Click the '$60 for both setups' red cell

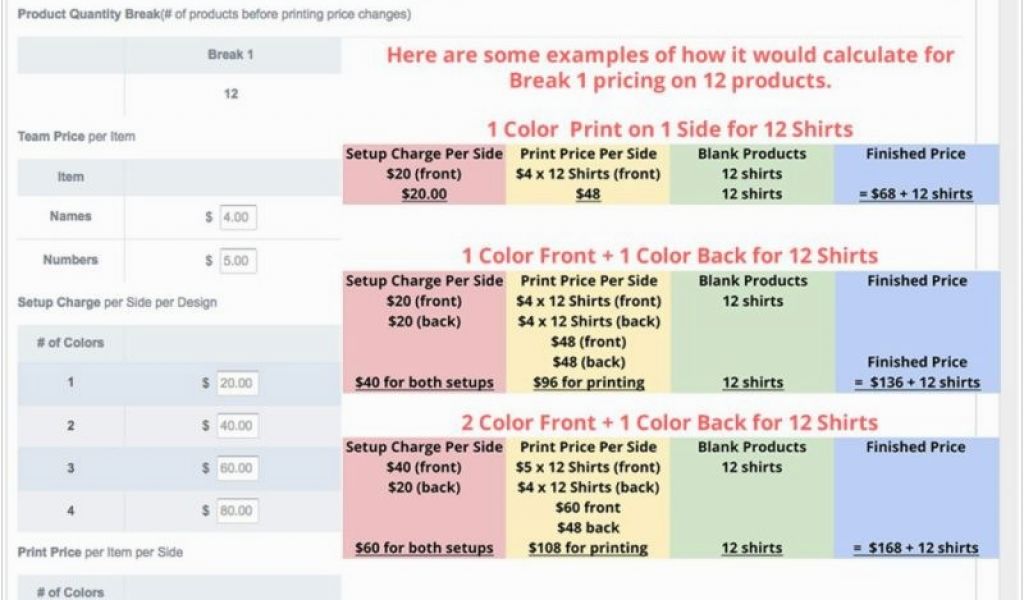click(424, 548)
